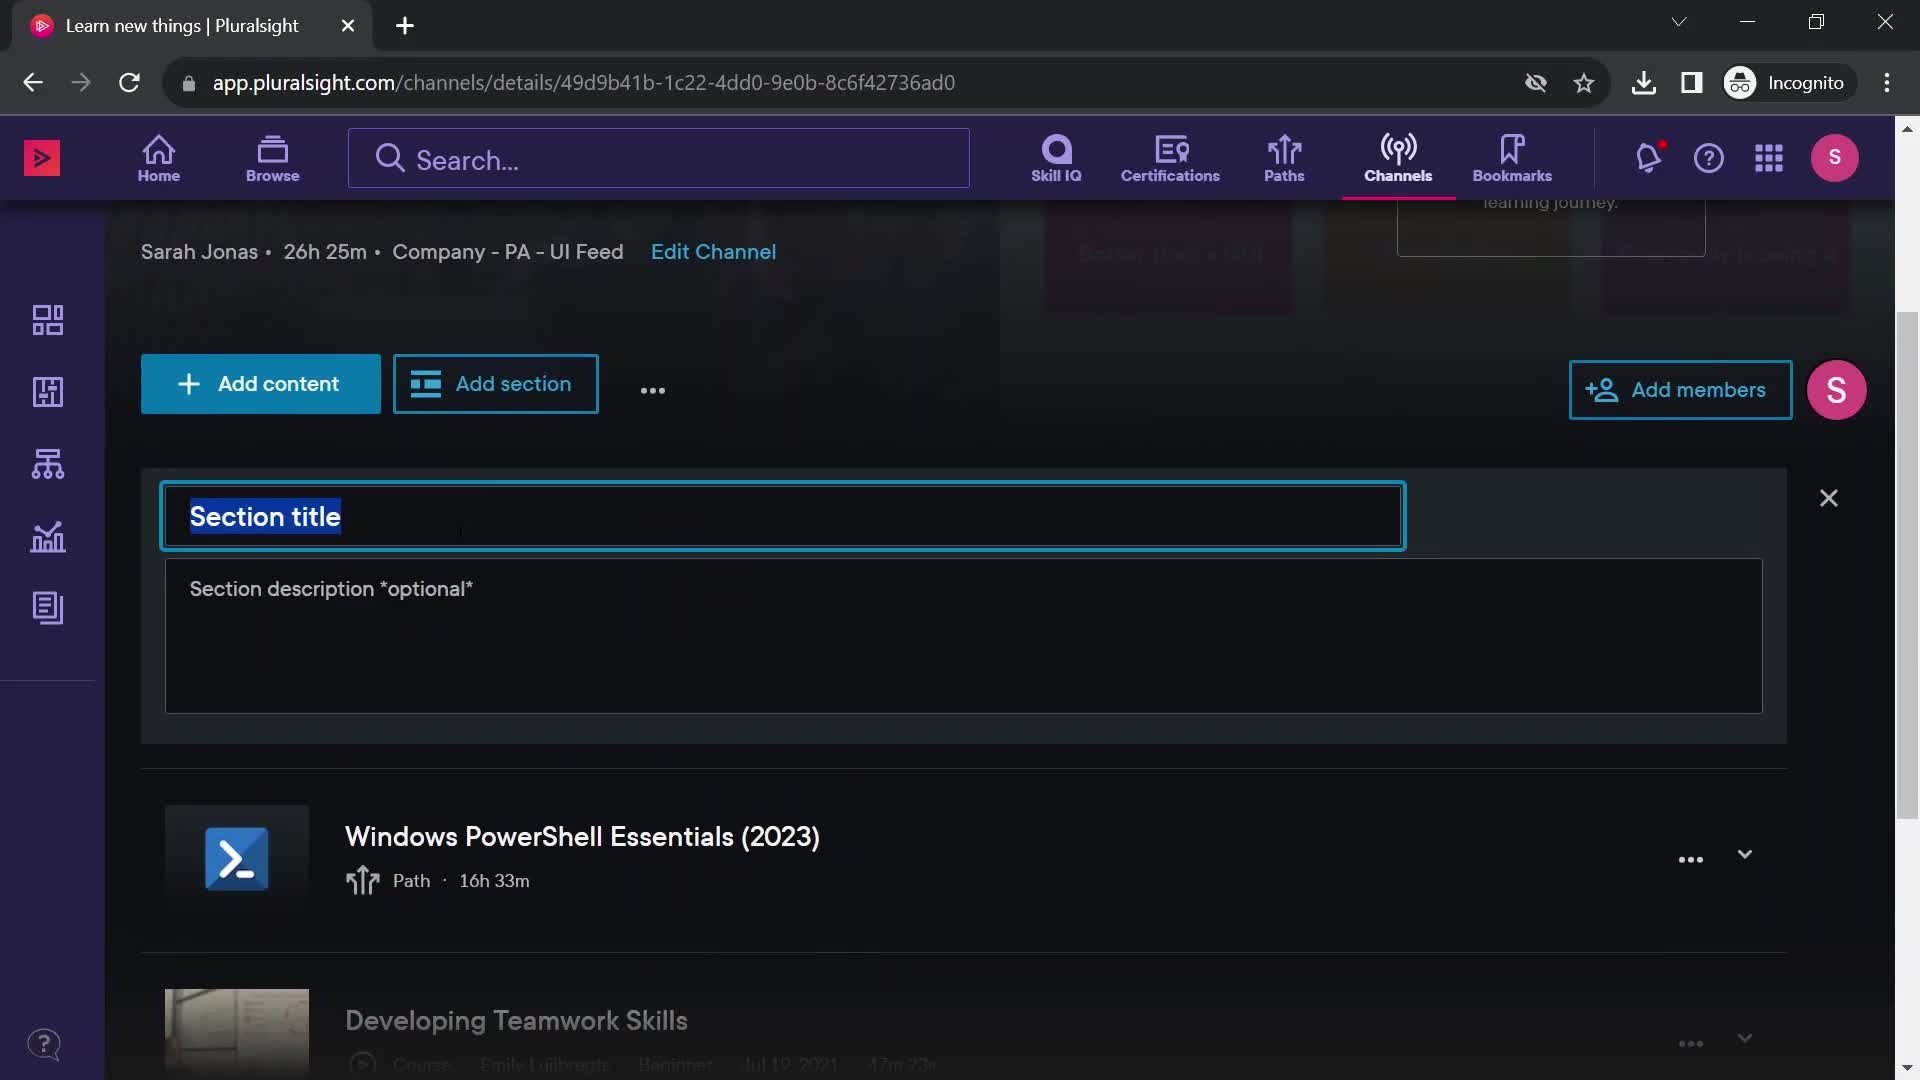This screenshot has height=1080, width=1920.
Task: Click the Add section button
Action: point(495,384)
